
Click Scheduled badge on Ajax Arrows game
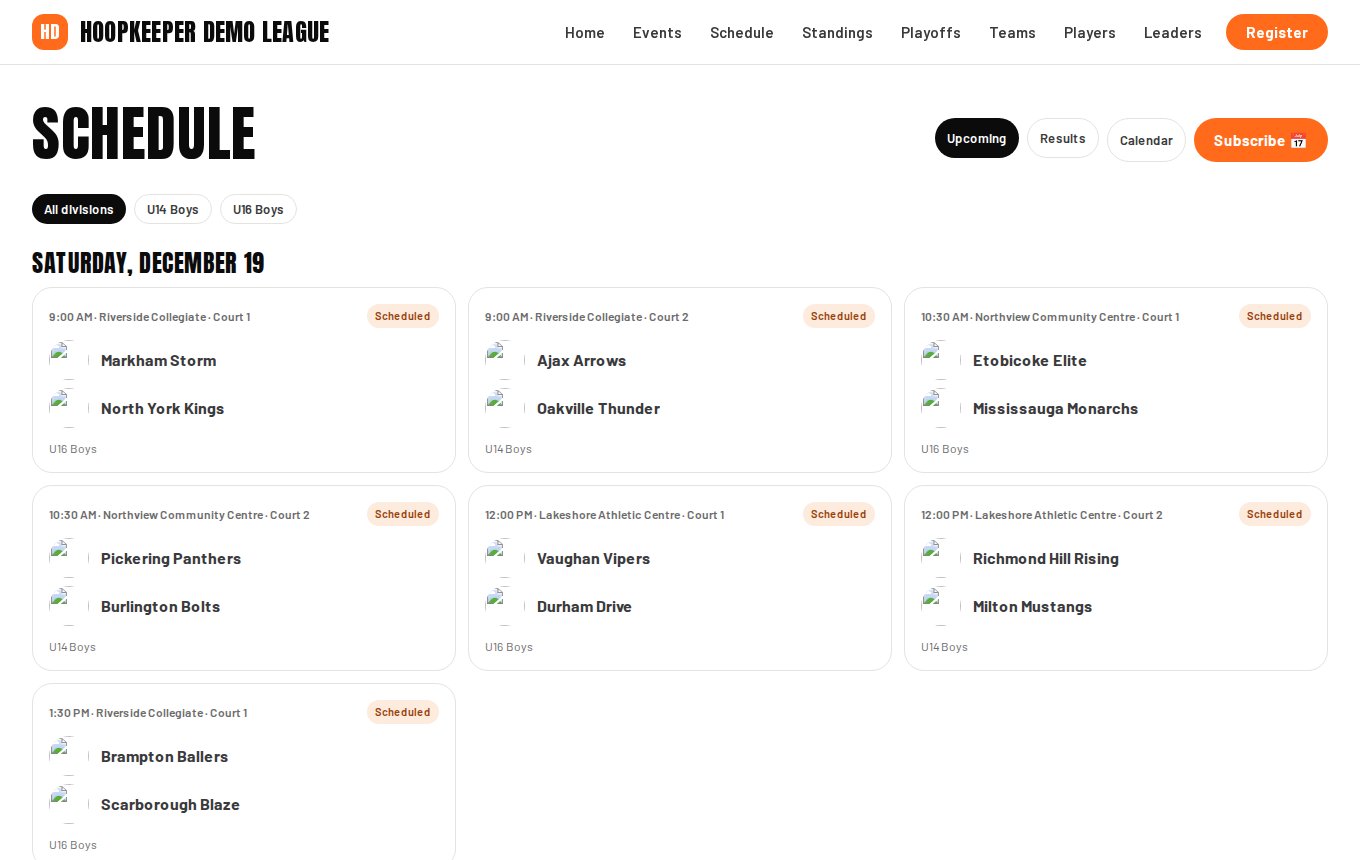pyautogui.click(x=839, y=316)
